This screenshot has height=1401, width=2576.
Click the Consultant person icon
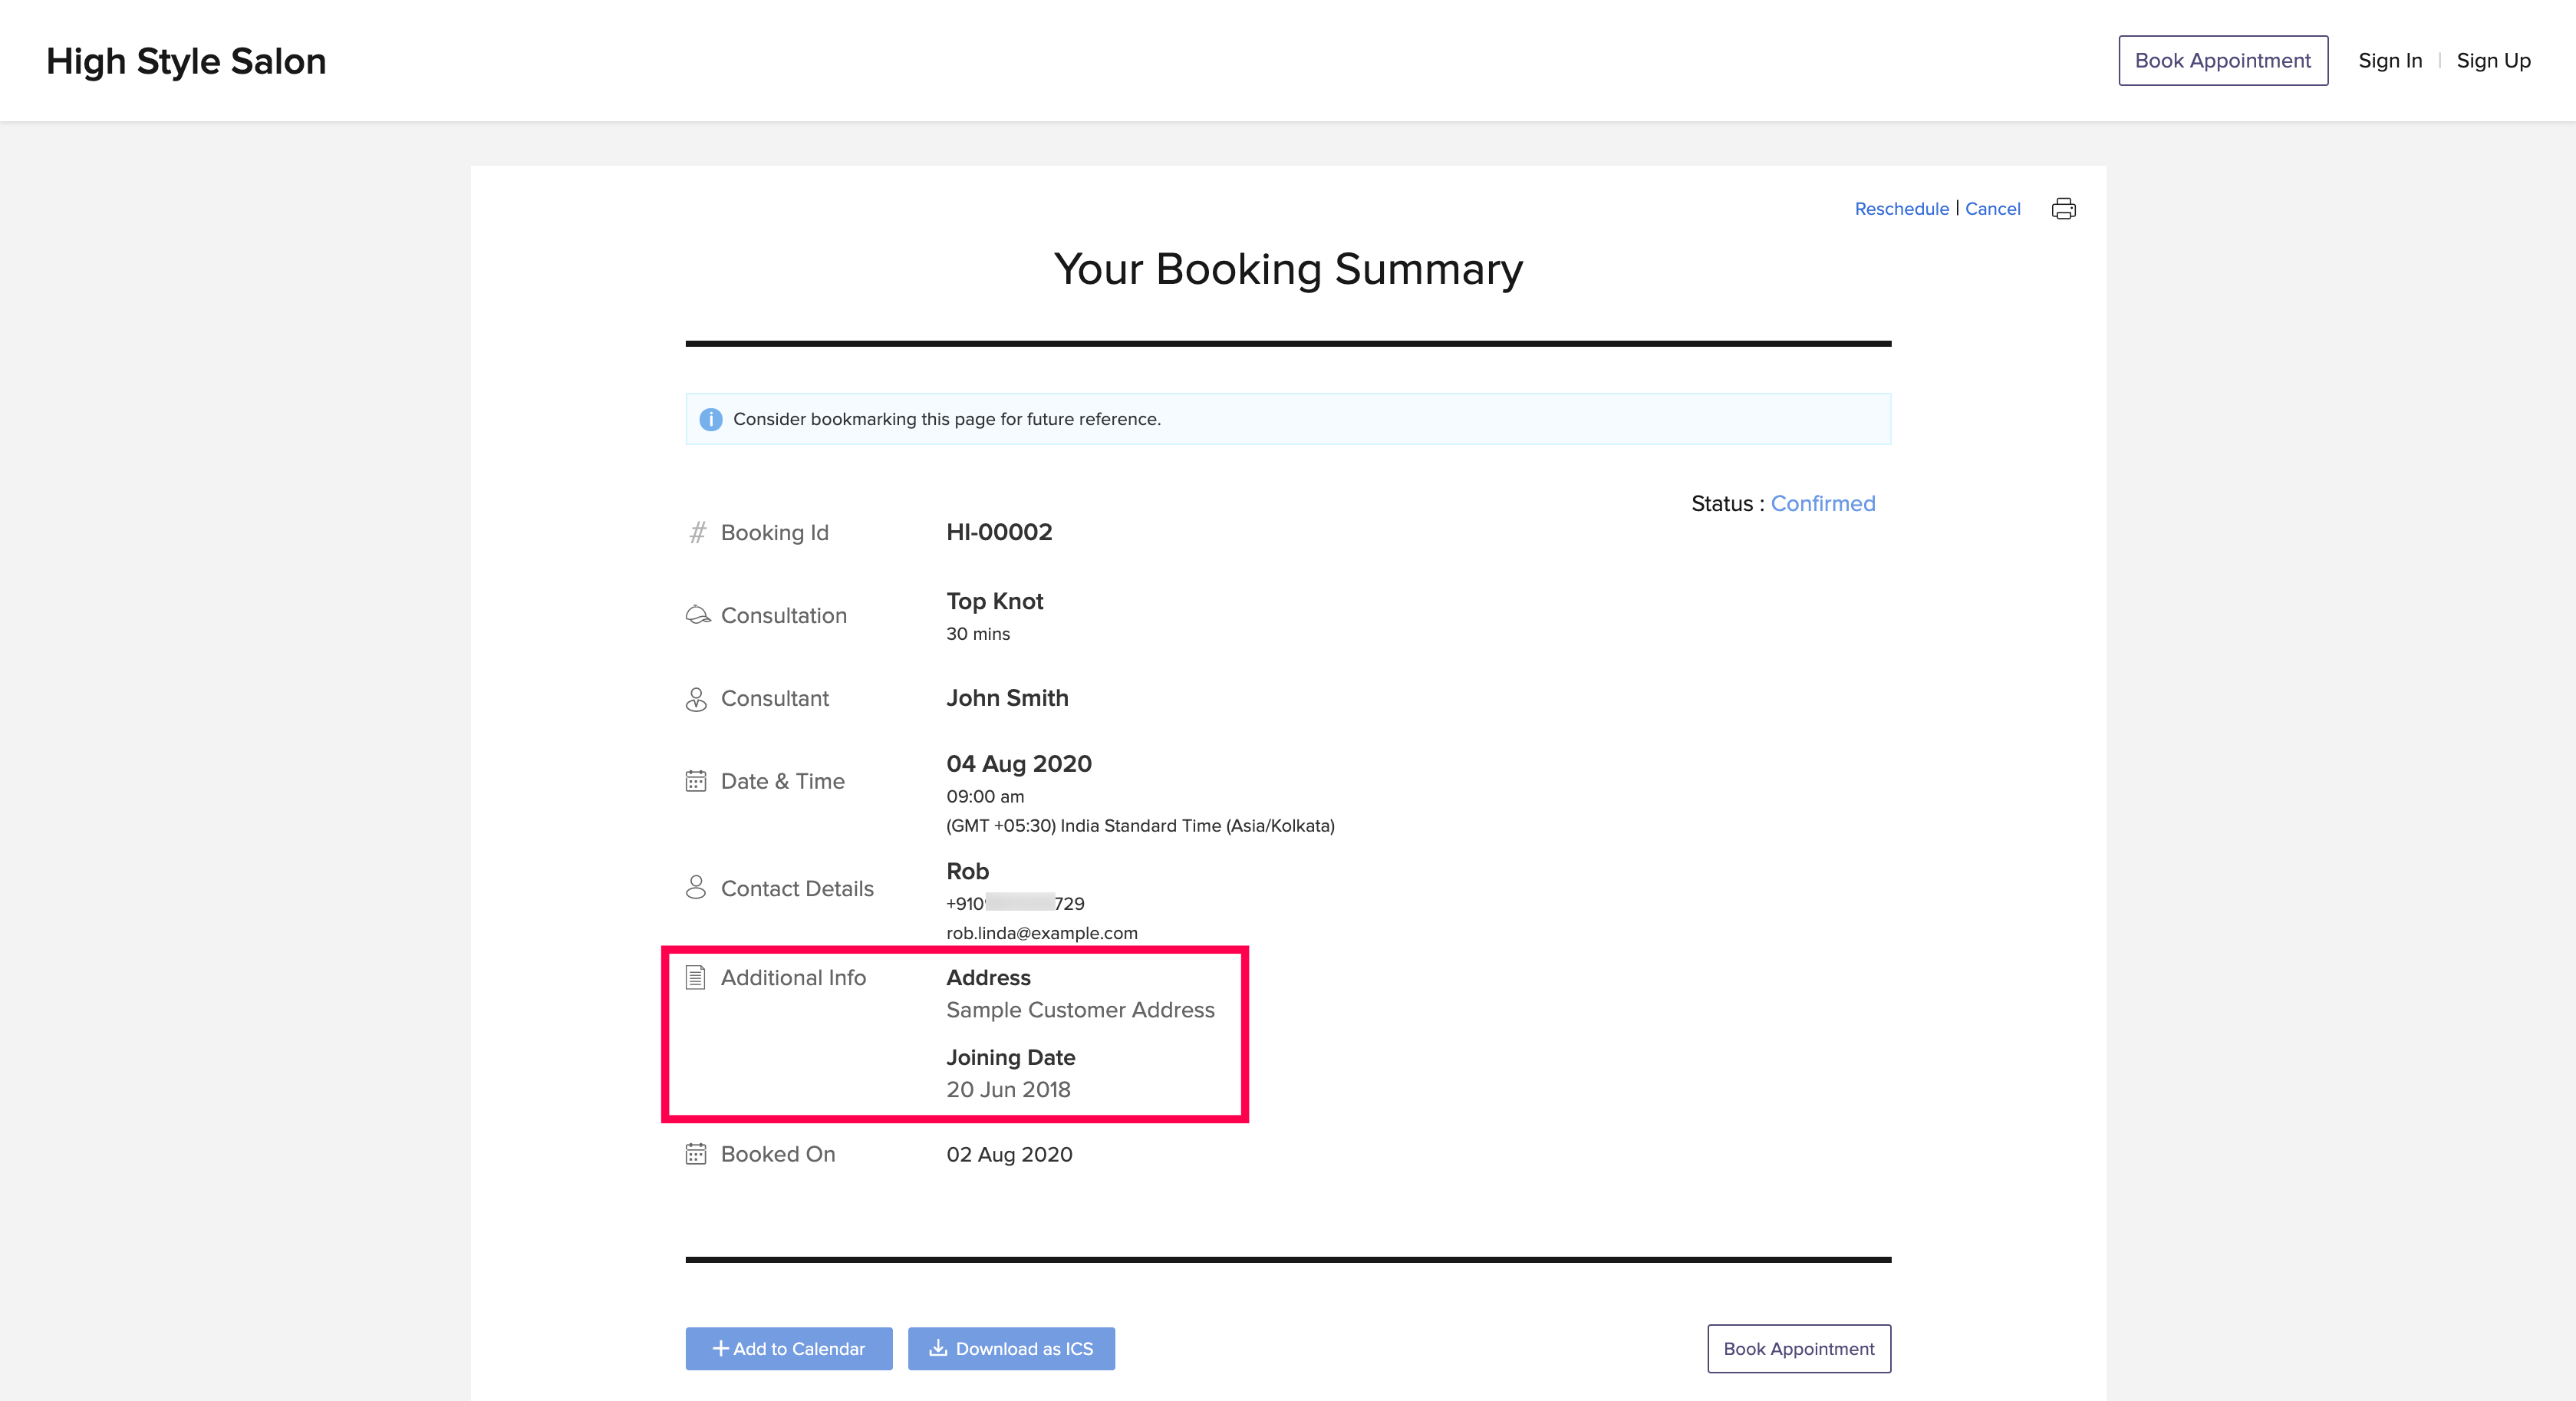point(696,699)
